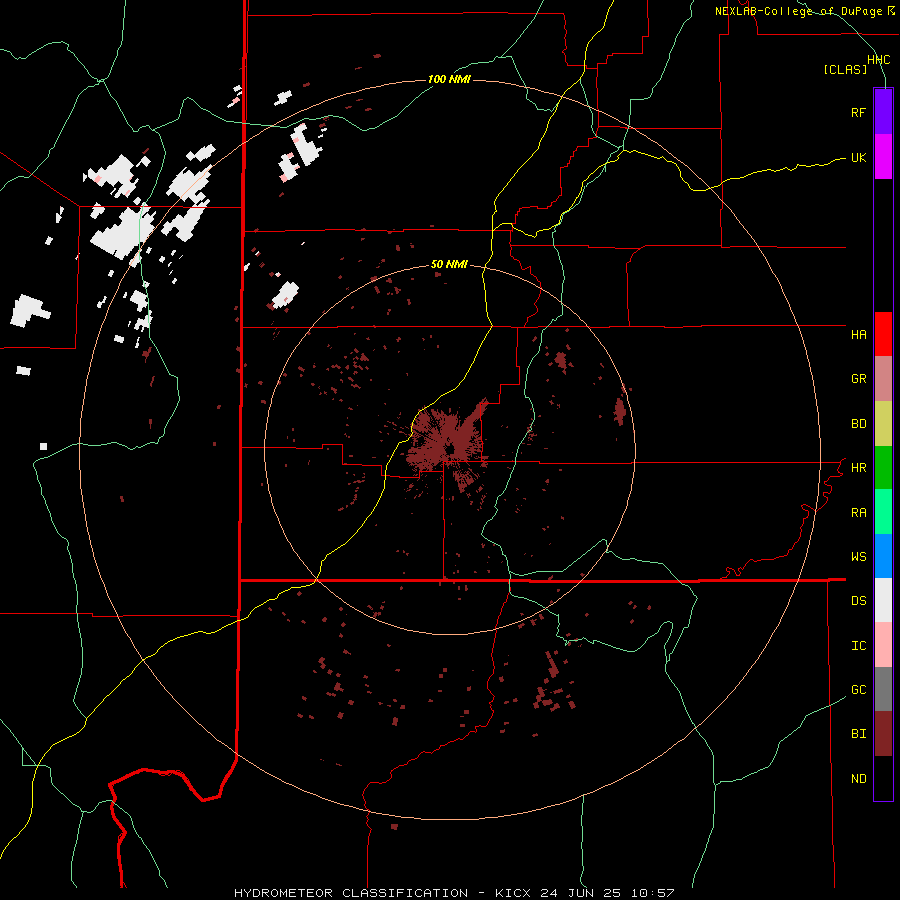Click the HA red legend swatch

[883, 334]
